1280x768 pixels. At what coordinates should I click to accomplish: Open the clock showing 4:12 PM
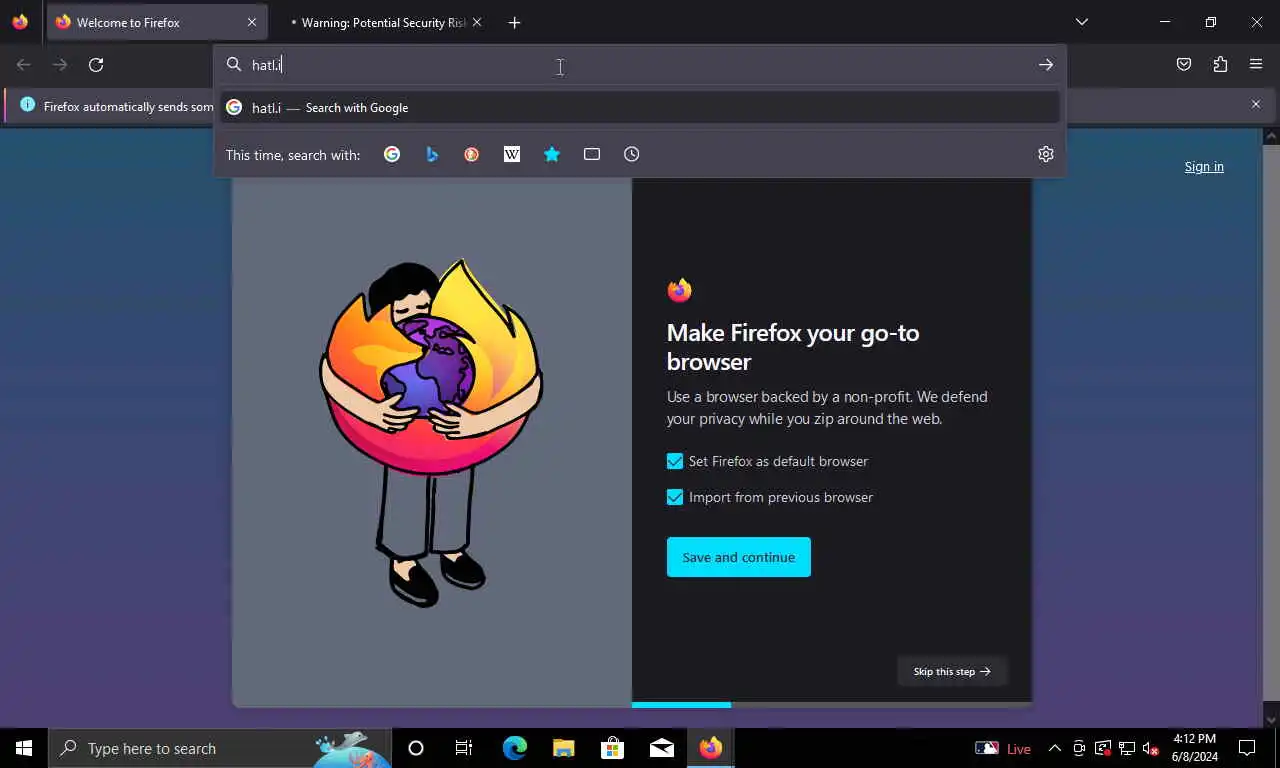[1195, 748]
